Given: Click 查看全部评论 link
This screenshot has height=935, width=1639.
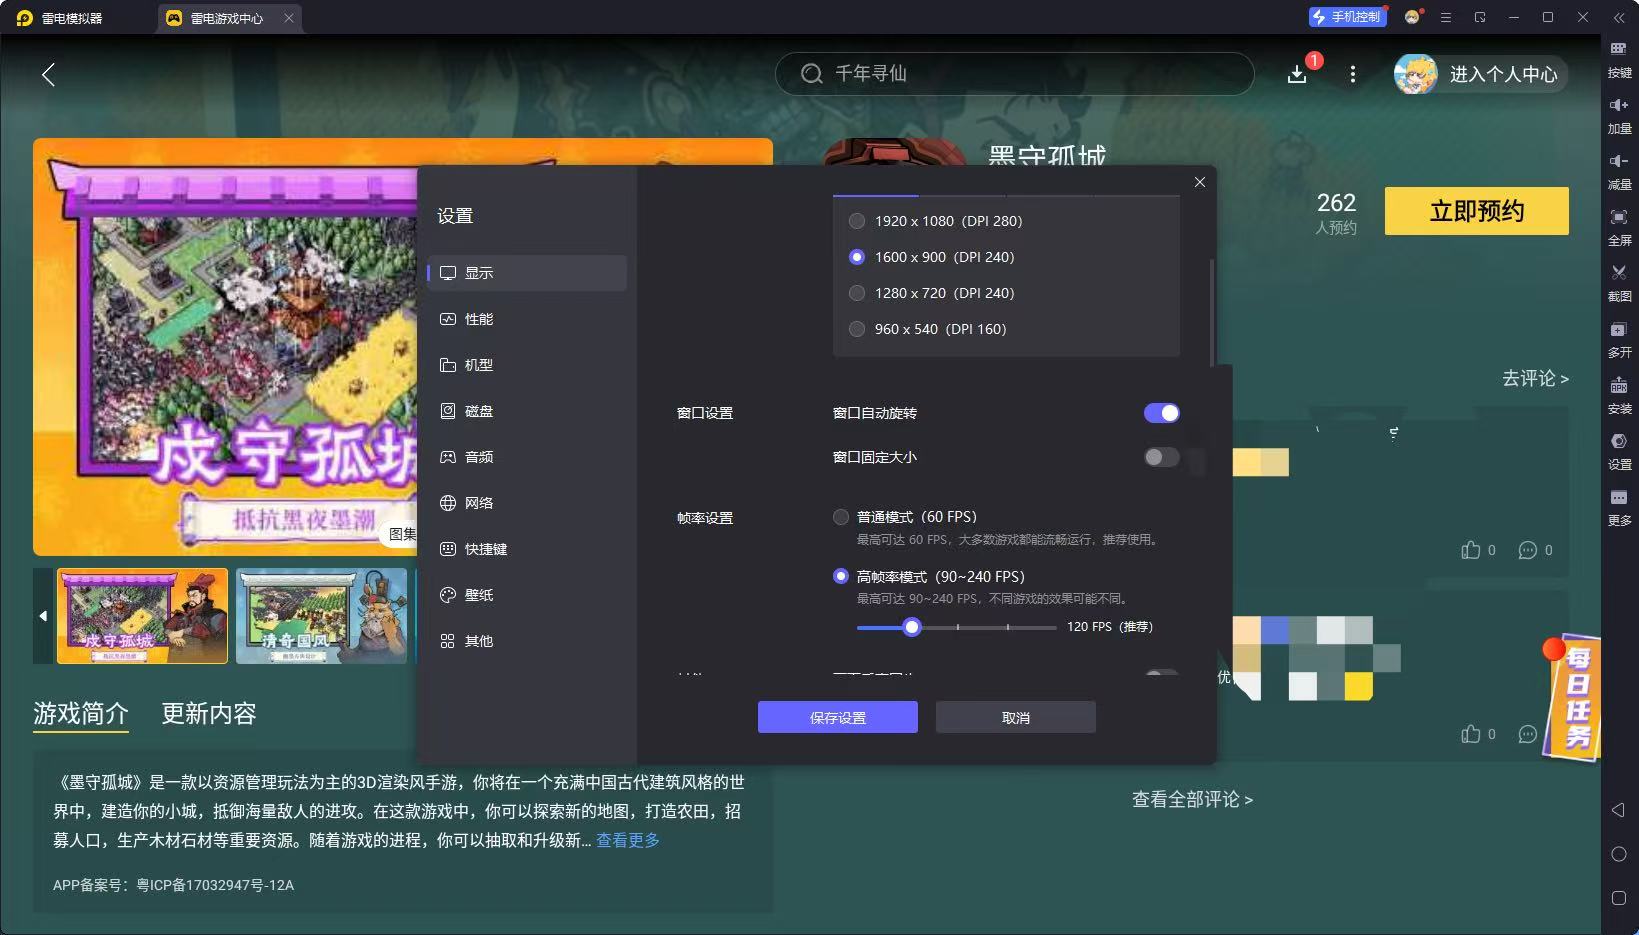Looking at the screenshot, I should tap(1192, 799).
